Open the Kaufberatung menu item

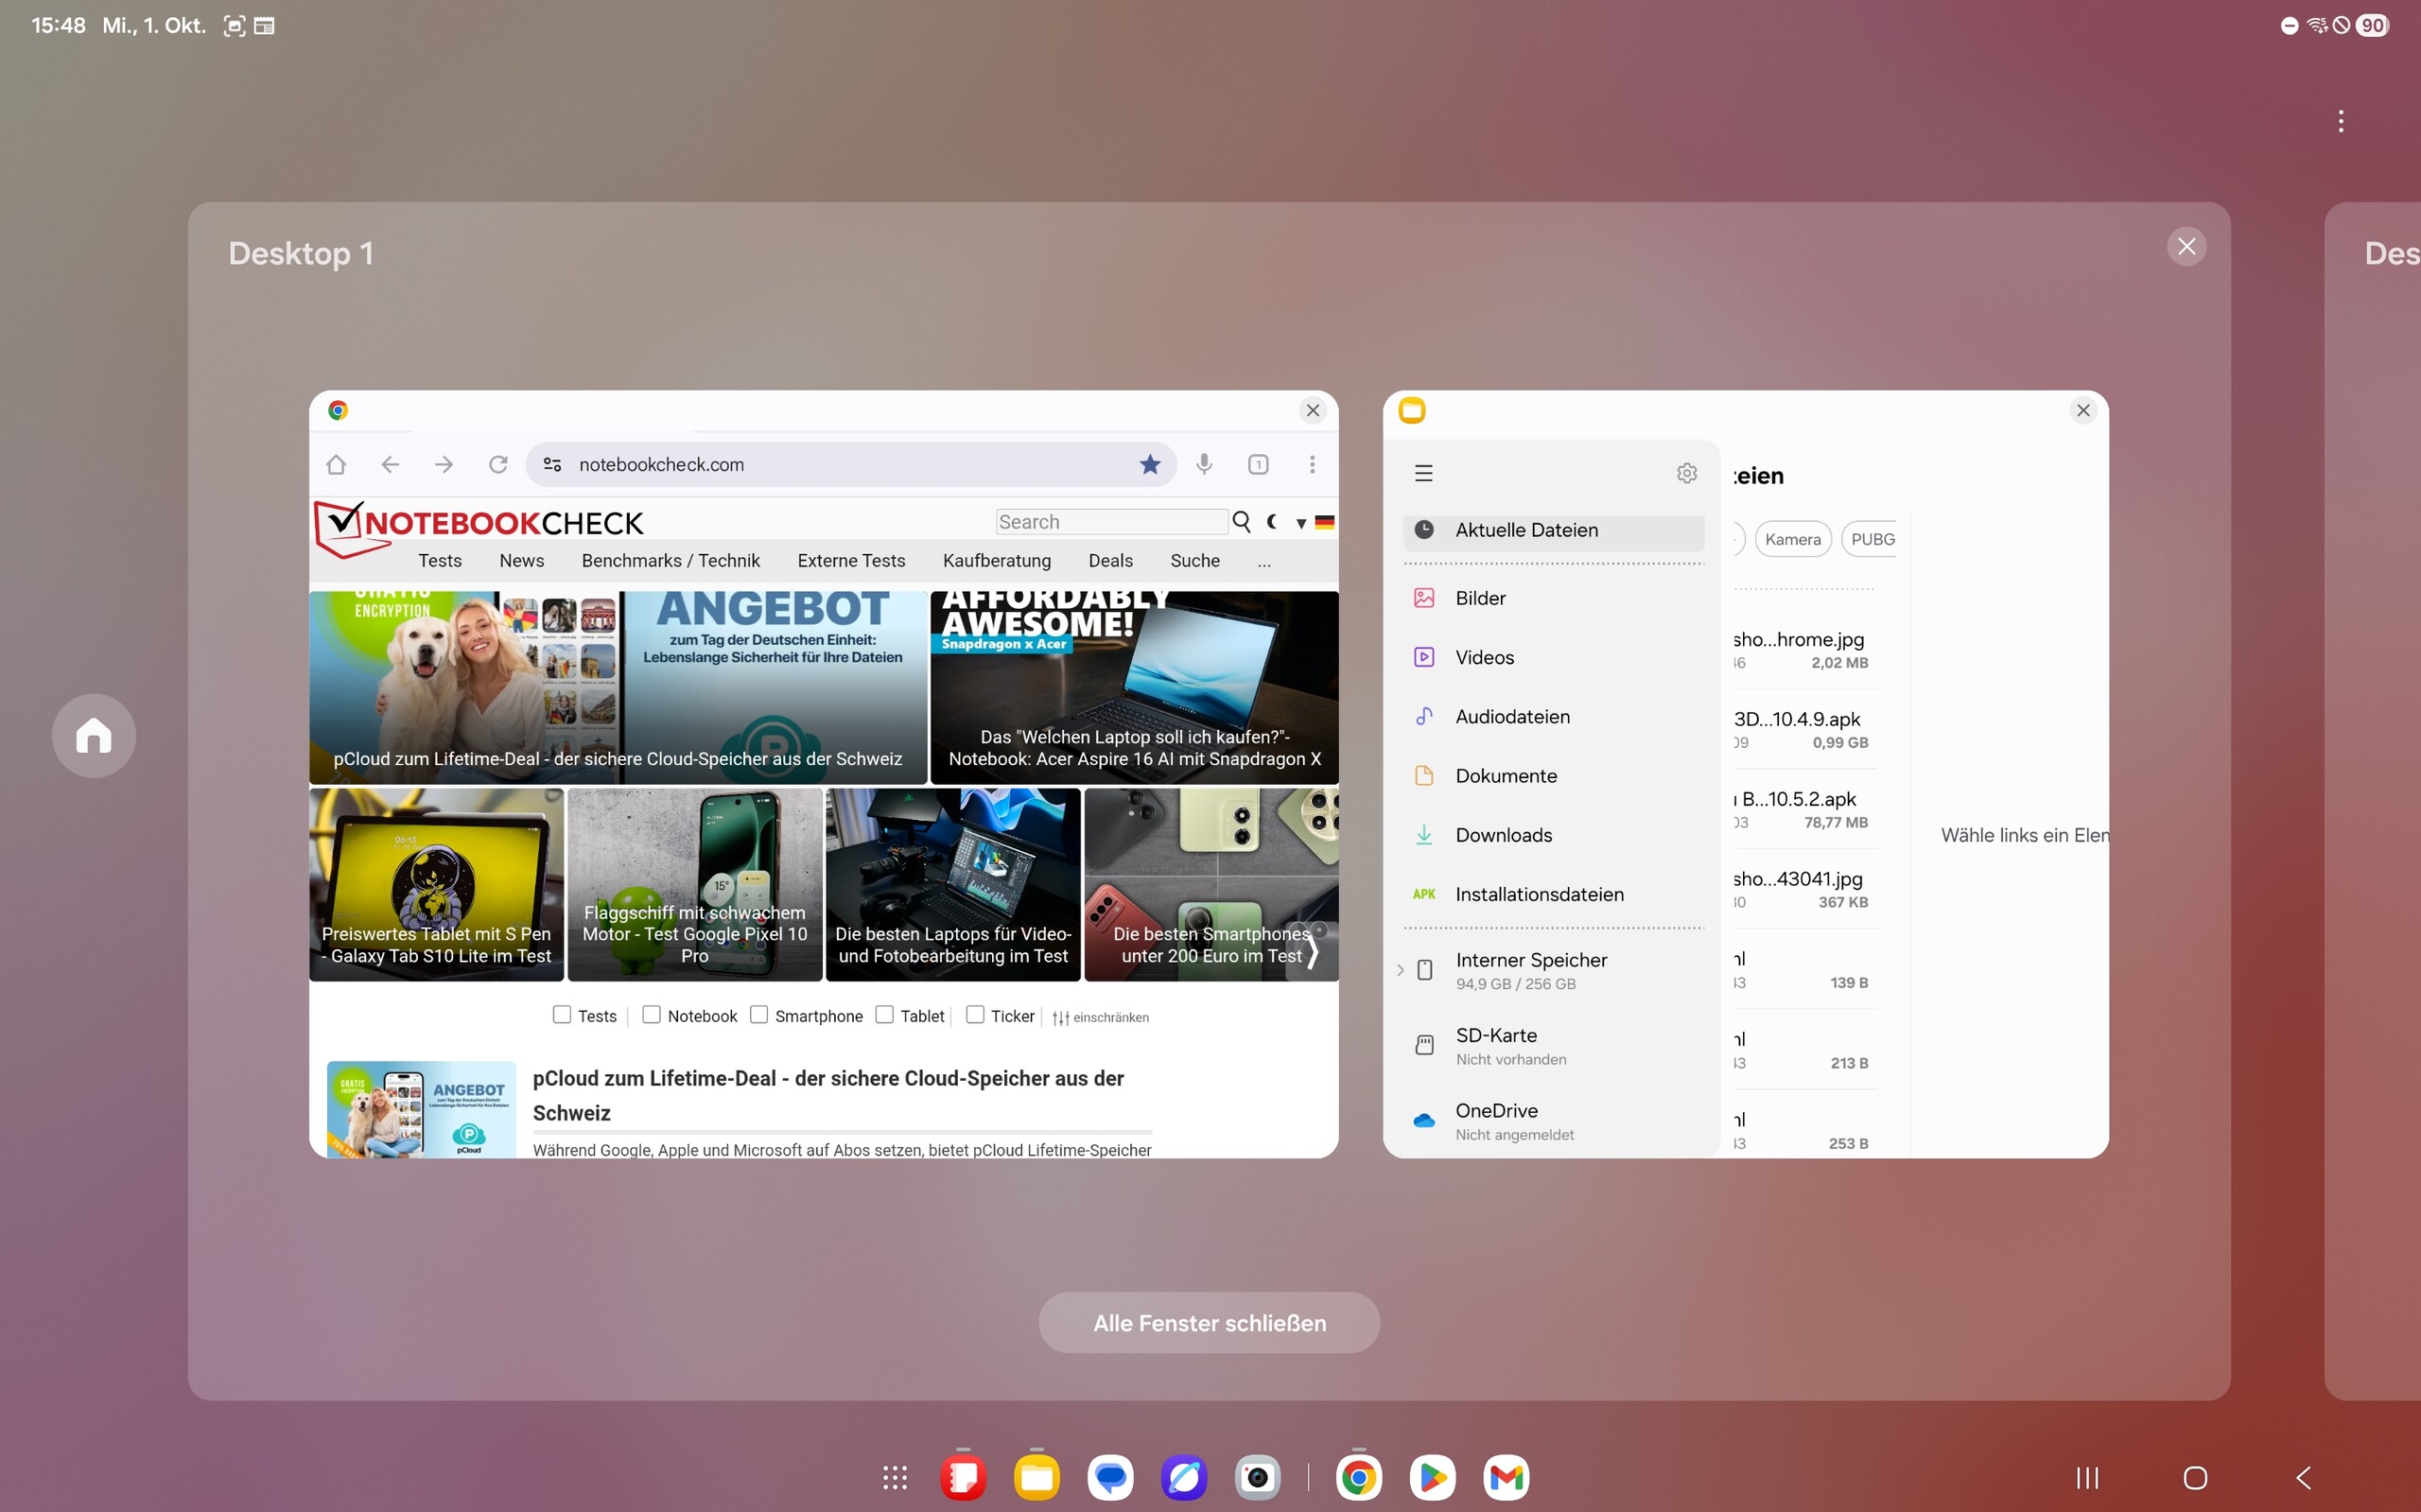coord(996,561)
